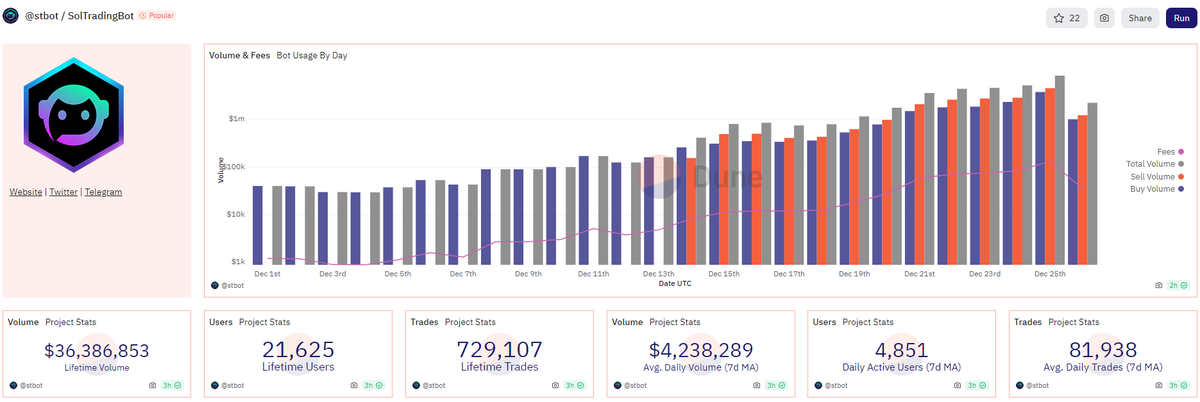Click the 729,107 lifetime trades value
This screenshot has width=1200, height=402.
[x=500, y=350]
